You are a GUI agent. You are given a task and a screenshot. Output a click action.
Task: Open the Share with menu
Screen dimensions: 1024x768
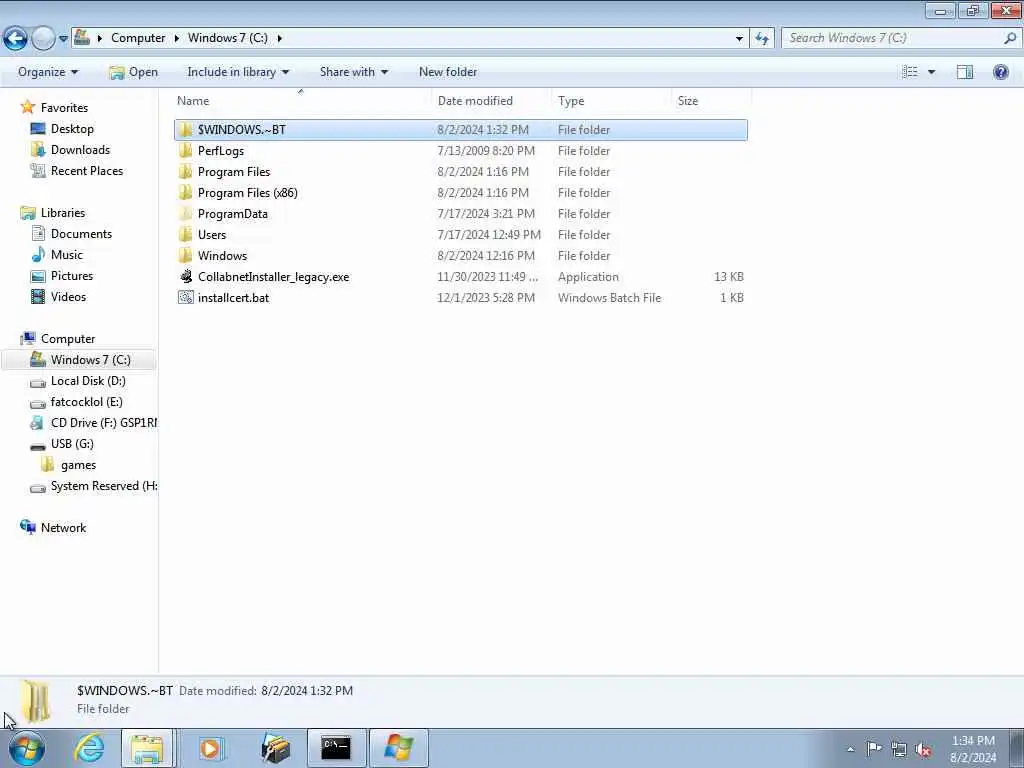click(x=353, y=72)
